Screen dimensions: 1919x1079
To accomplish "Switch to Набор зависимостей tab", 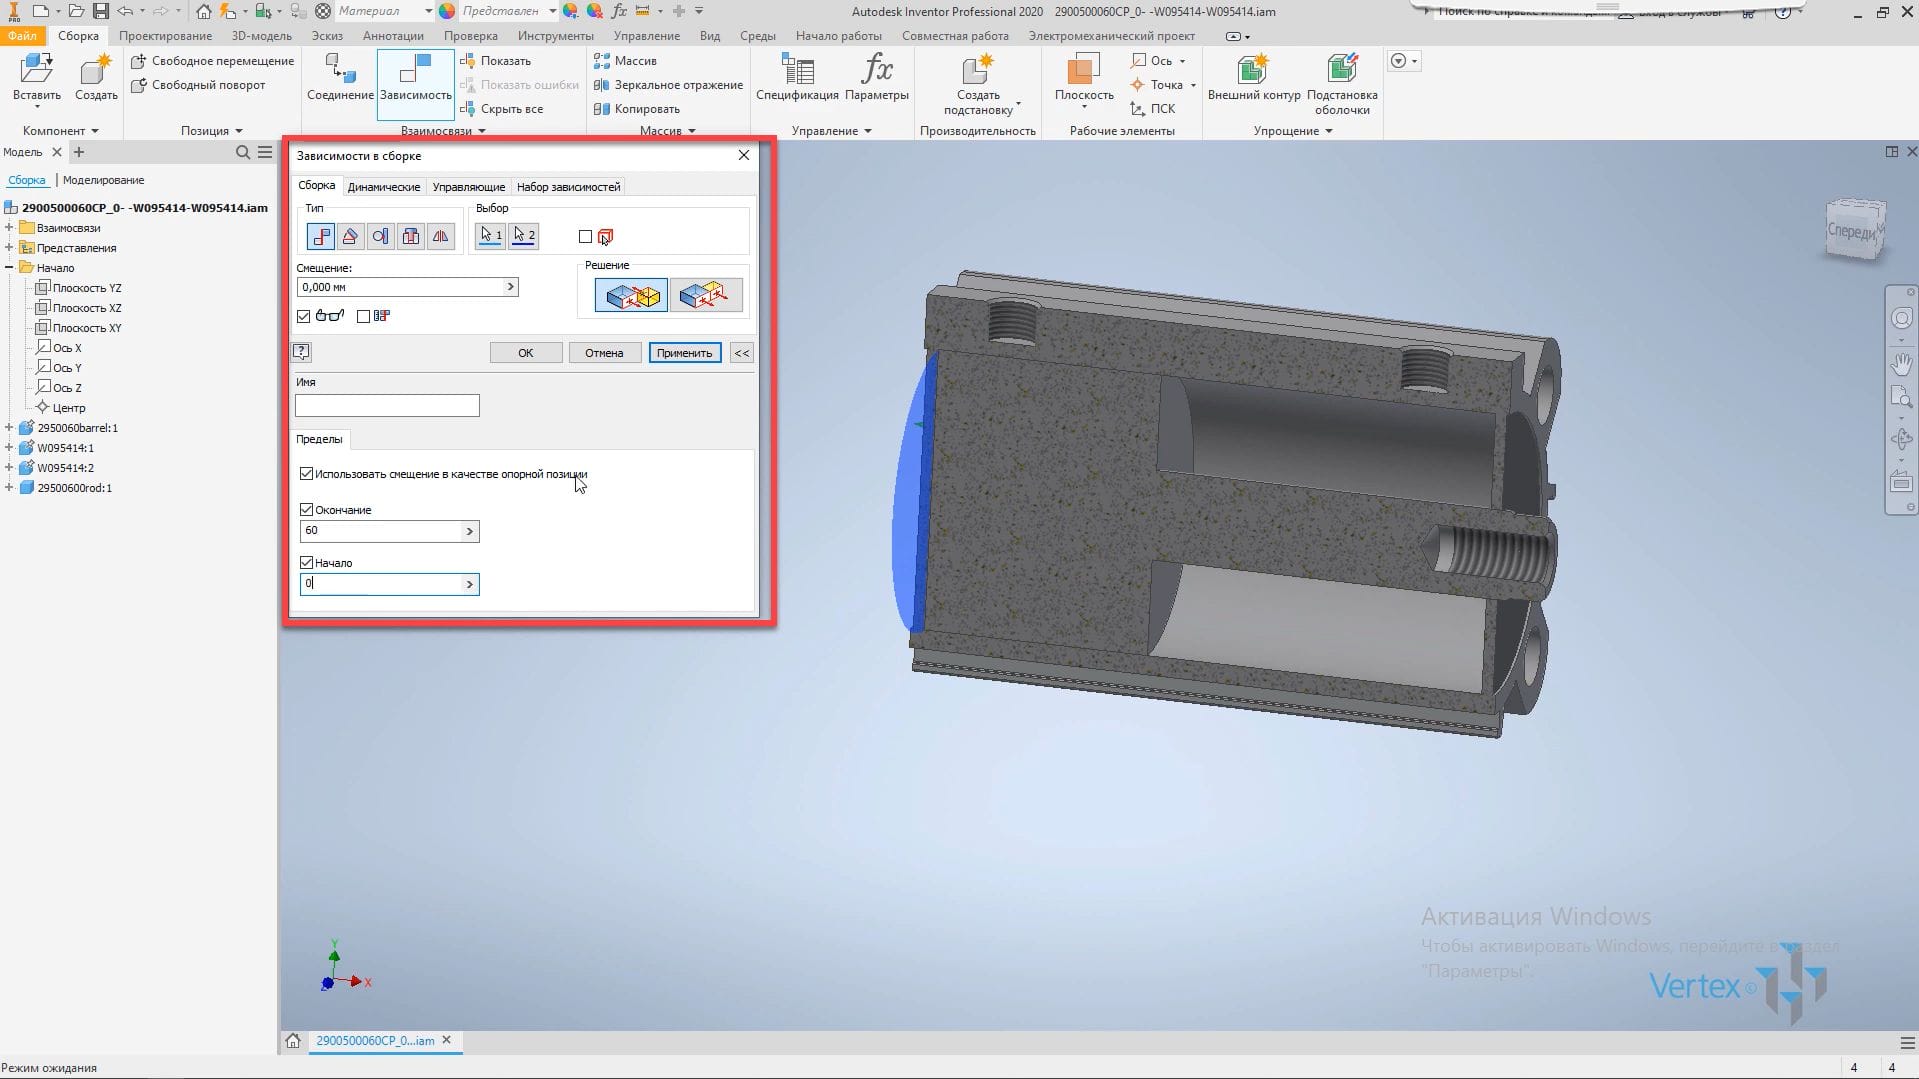I will pyautogui.click(x=569, y=187).
